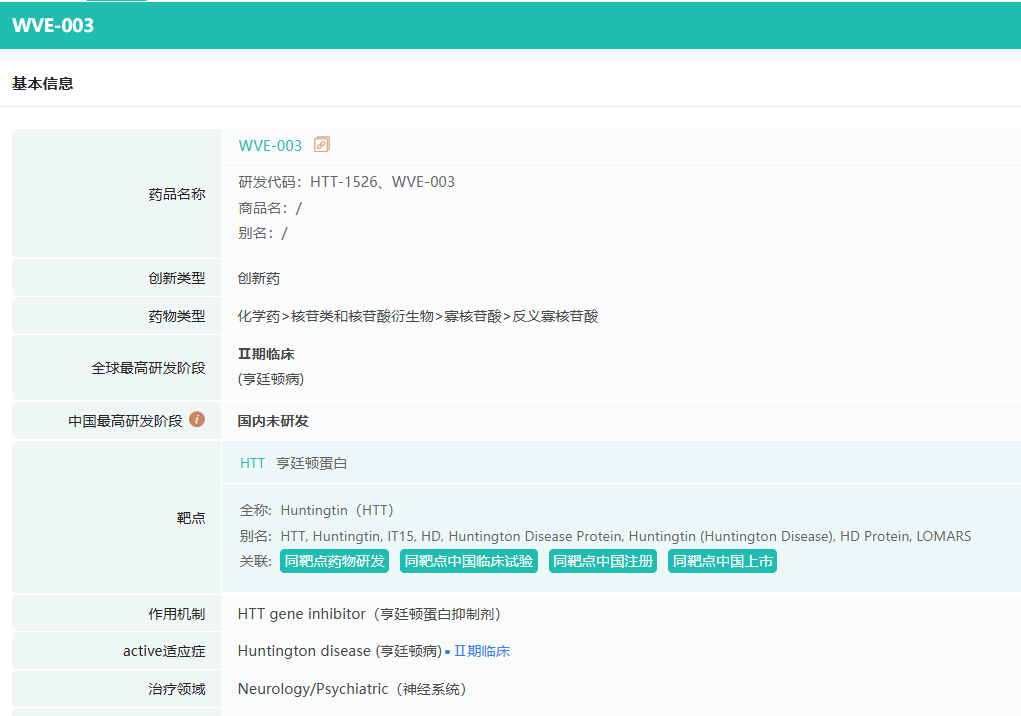Viewport: 1021px width, 716px height.
Task: Click the edit icon beside WVE-003 name
Action: (x=321, y=145)
